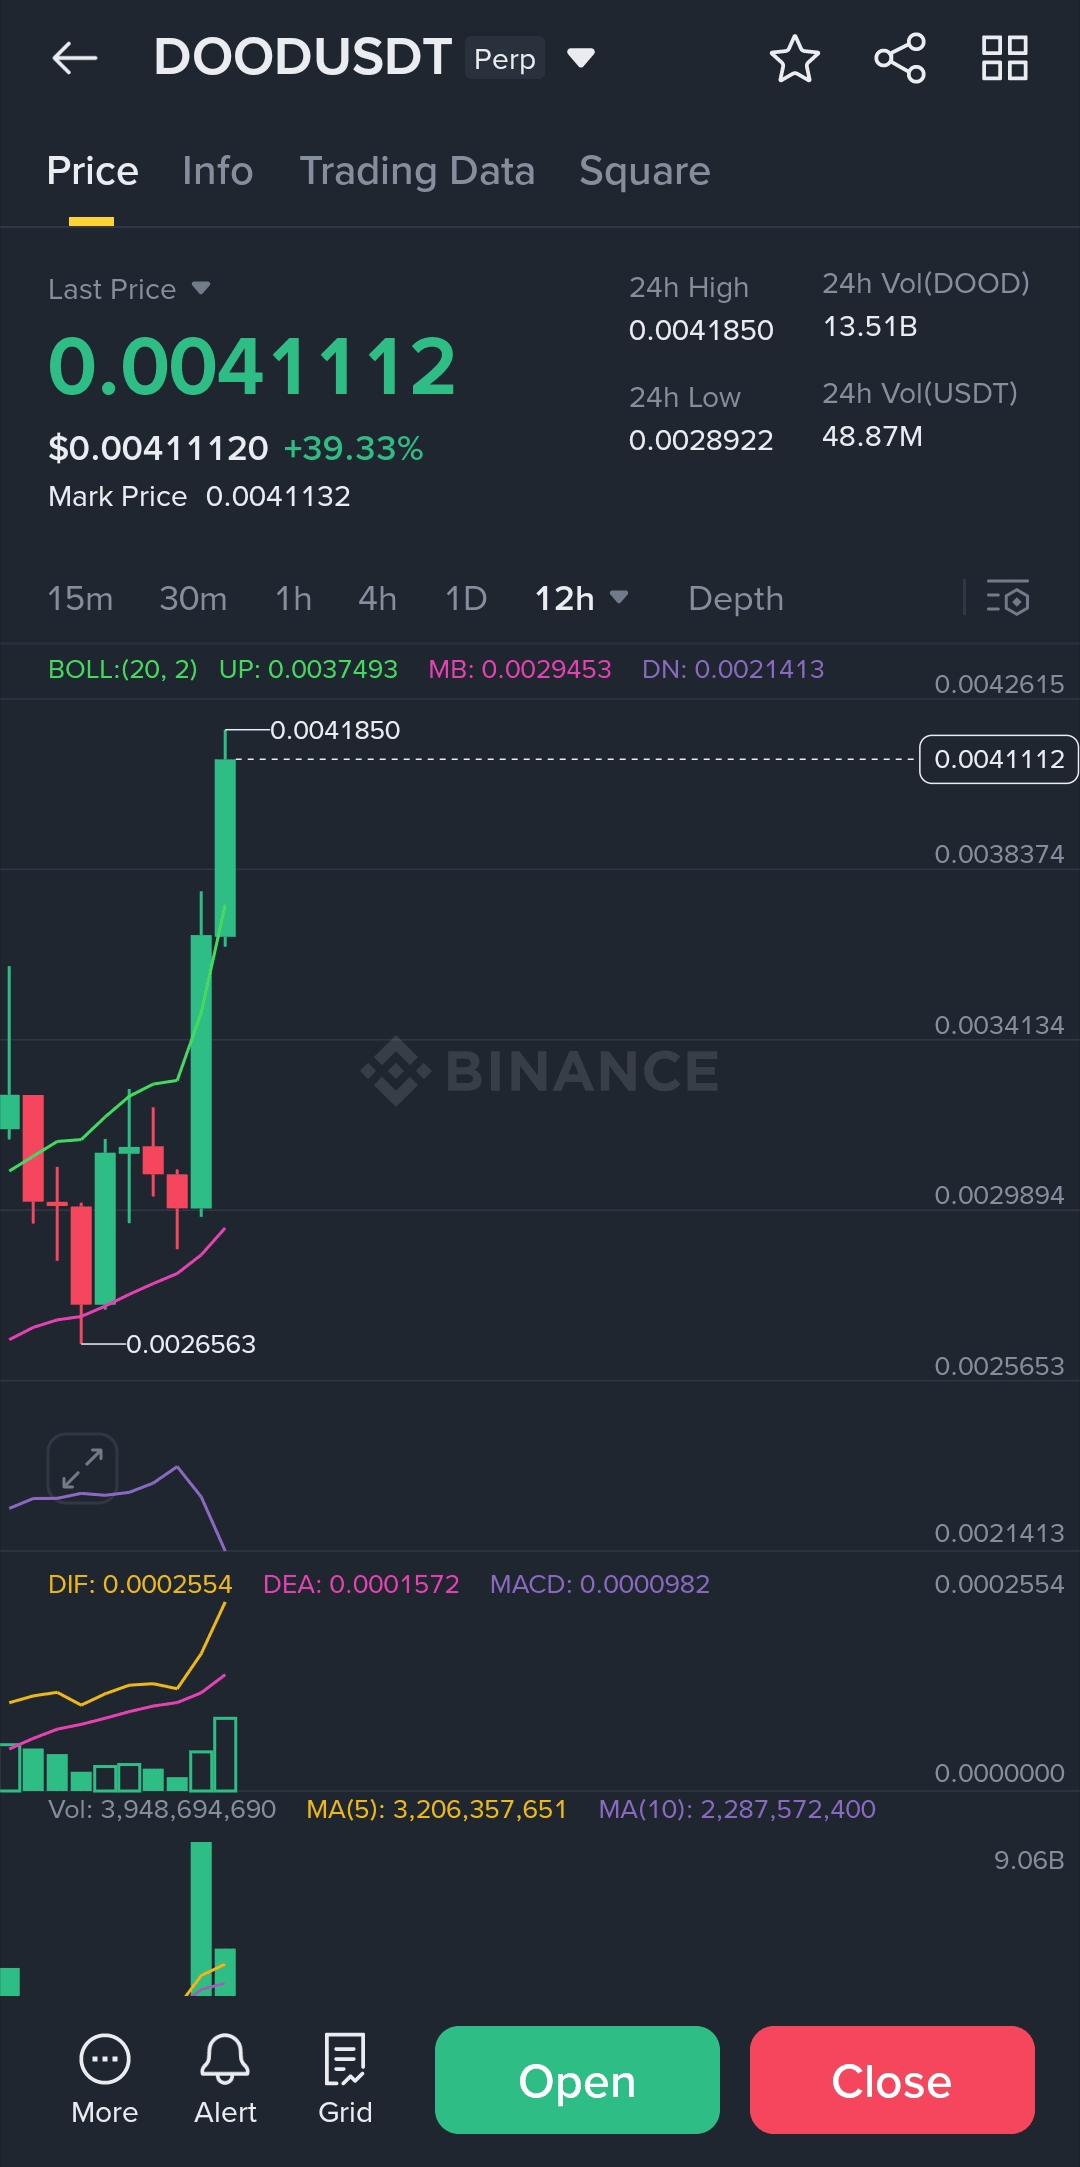Tap the 0.0041112 current price tag

[998, 759]
